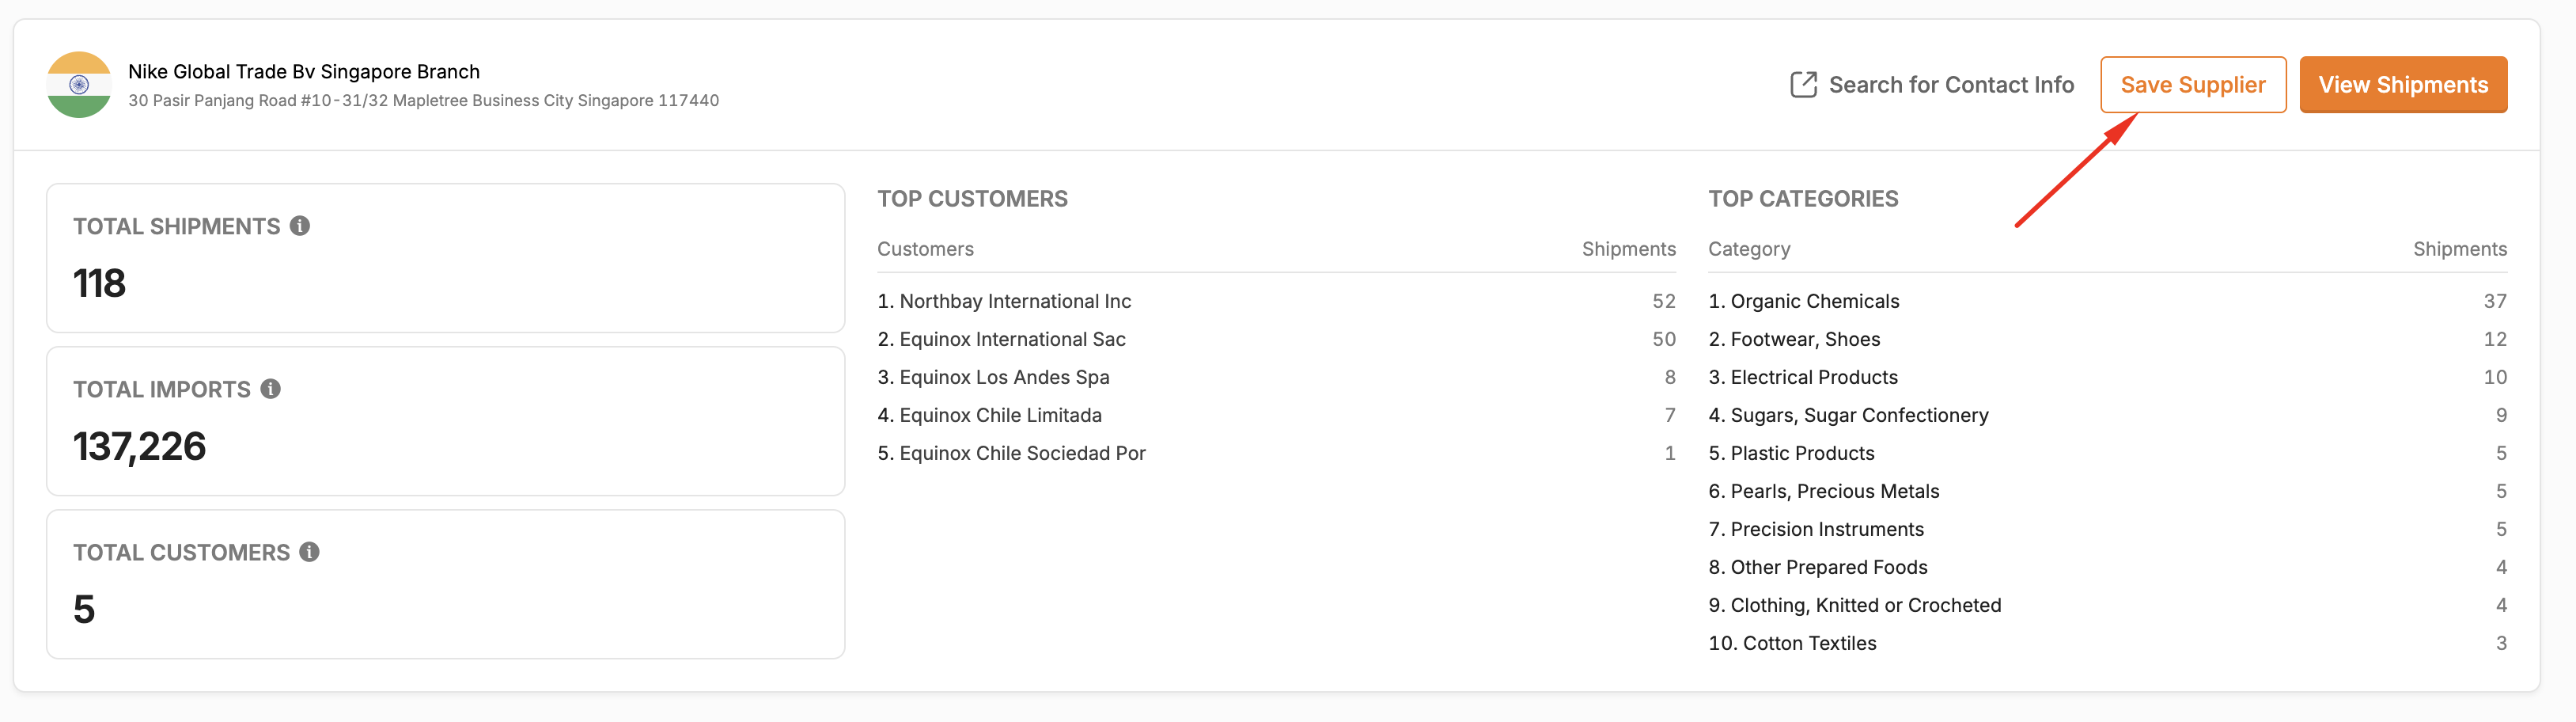Image resolution: width=2576 pixels, height=722 pixels.
Task: Click the Total Customers info icon
Action: click(x=310, y=552)
